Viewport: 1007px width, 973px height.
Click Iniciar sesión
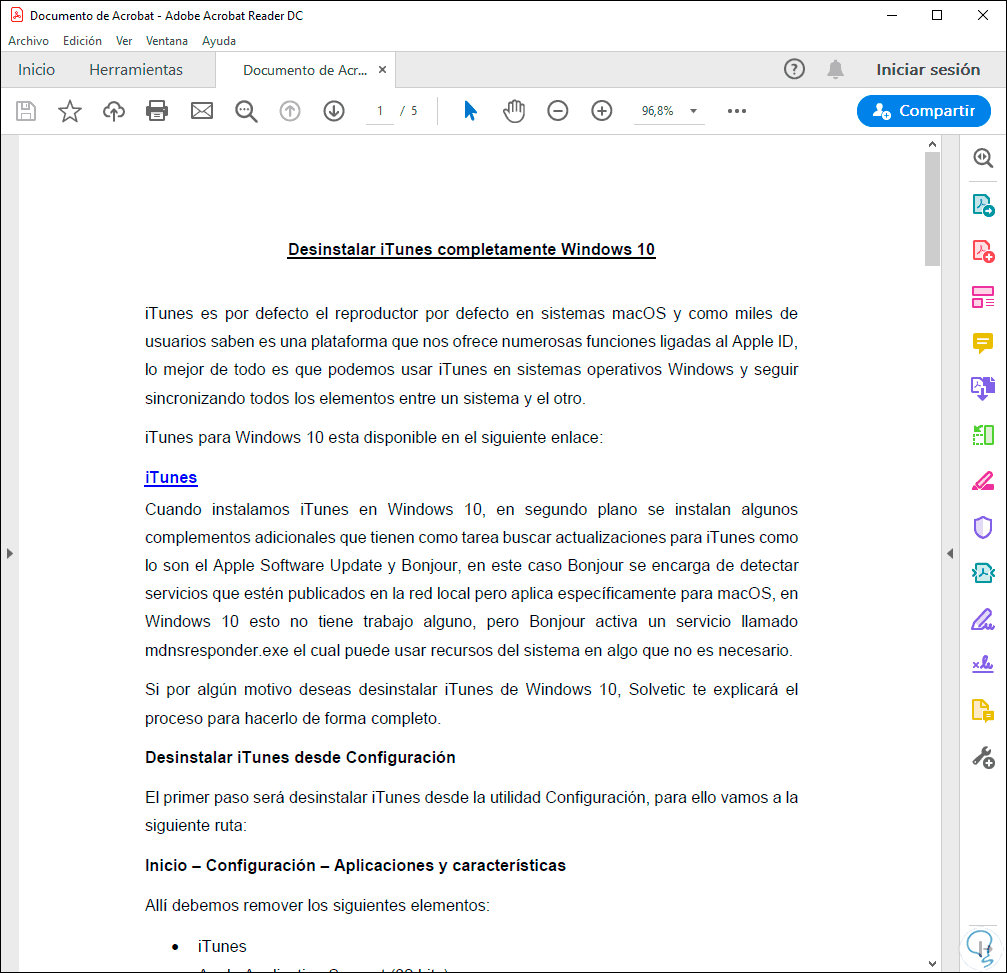point(928,69)
